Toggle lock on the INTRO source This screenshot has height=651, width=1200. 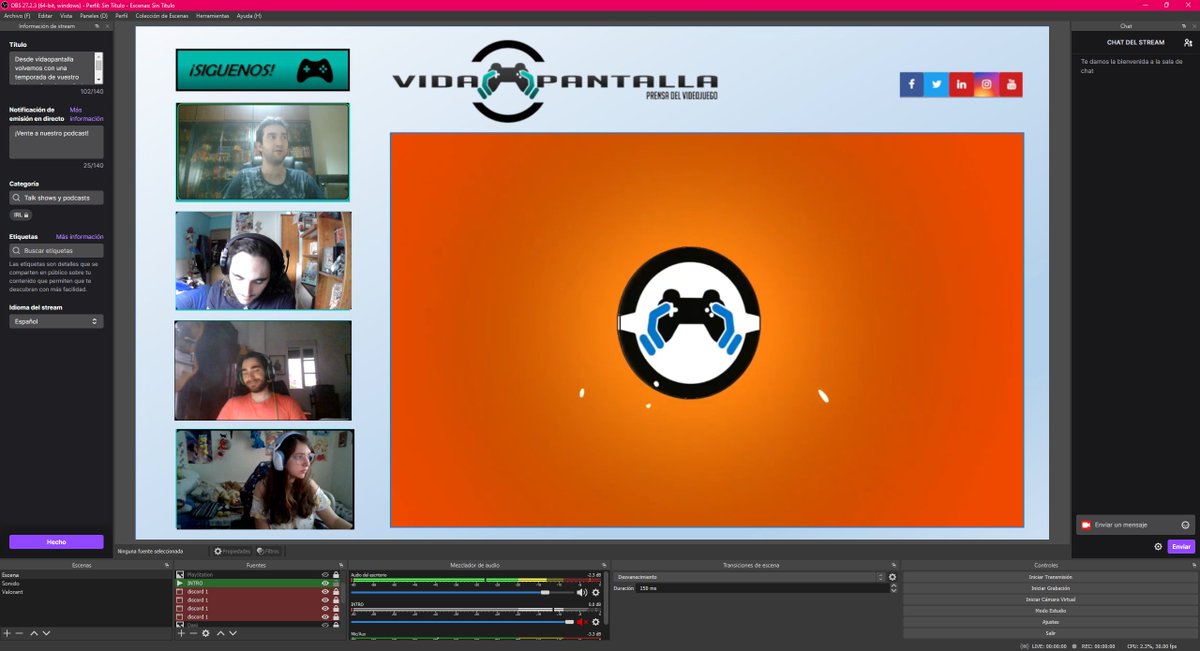click(336, 583)
